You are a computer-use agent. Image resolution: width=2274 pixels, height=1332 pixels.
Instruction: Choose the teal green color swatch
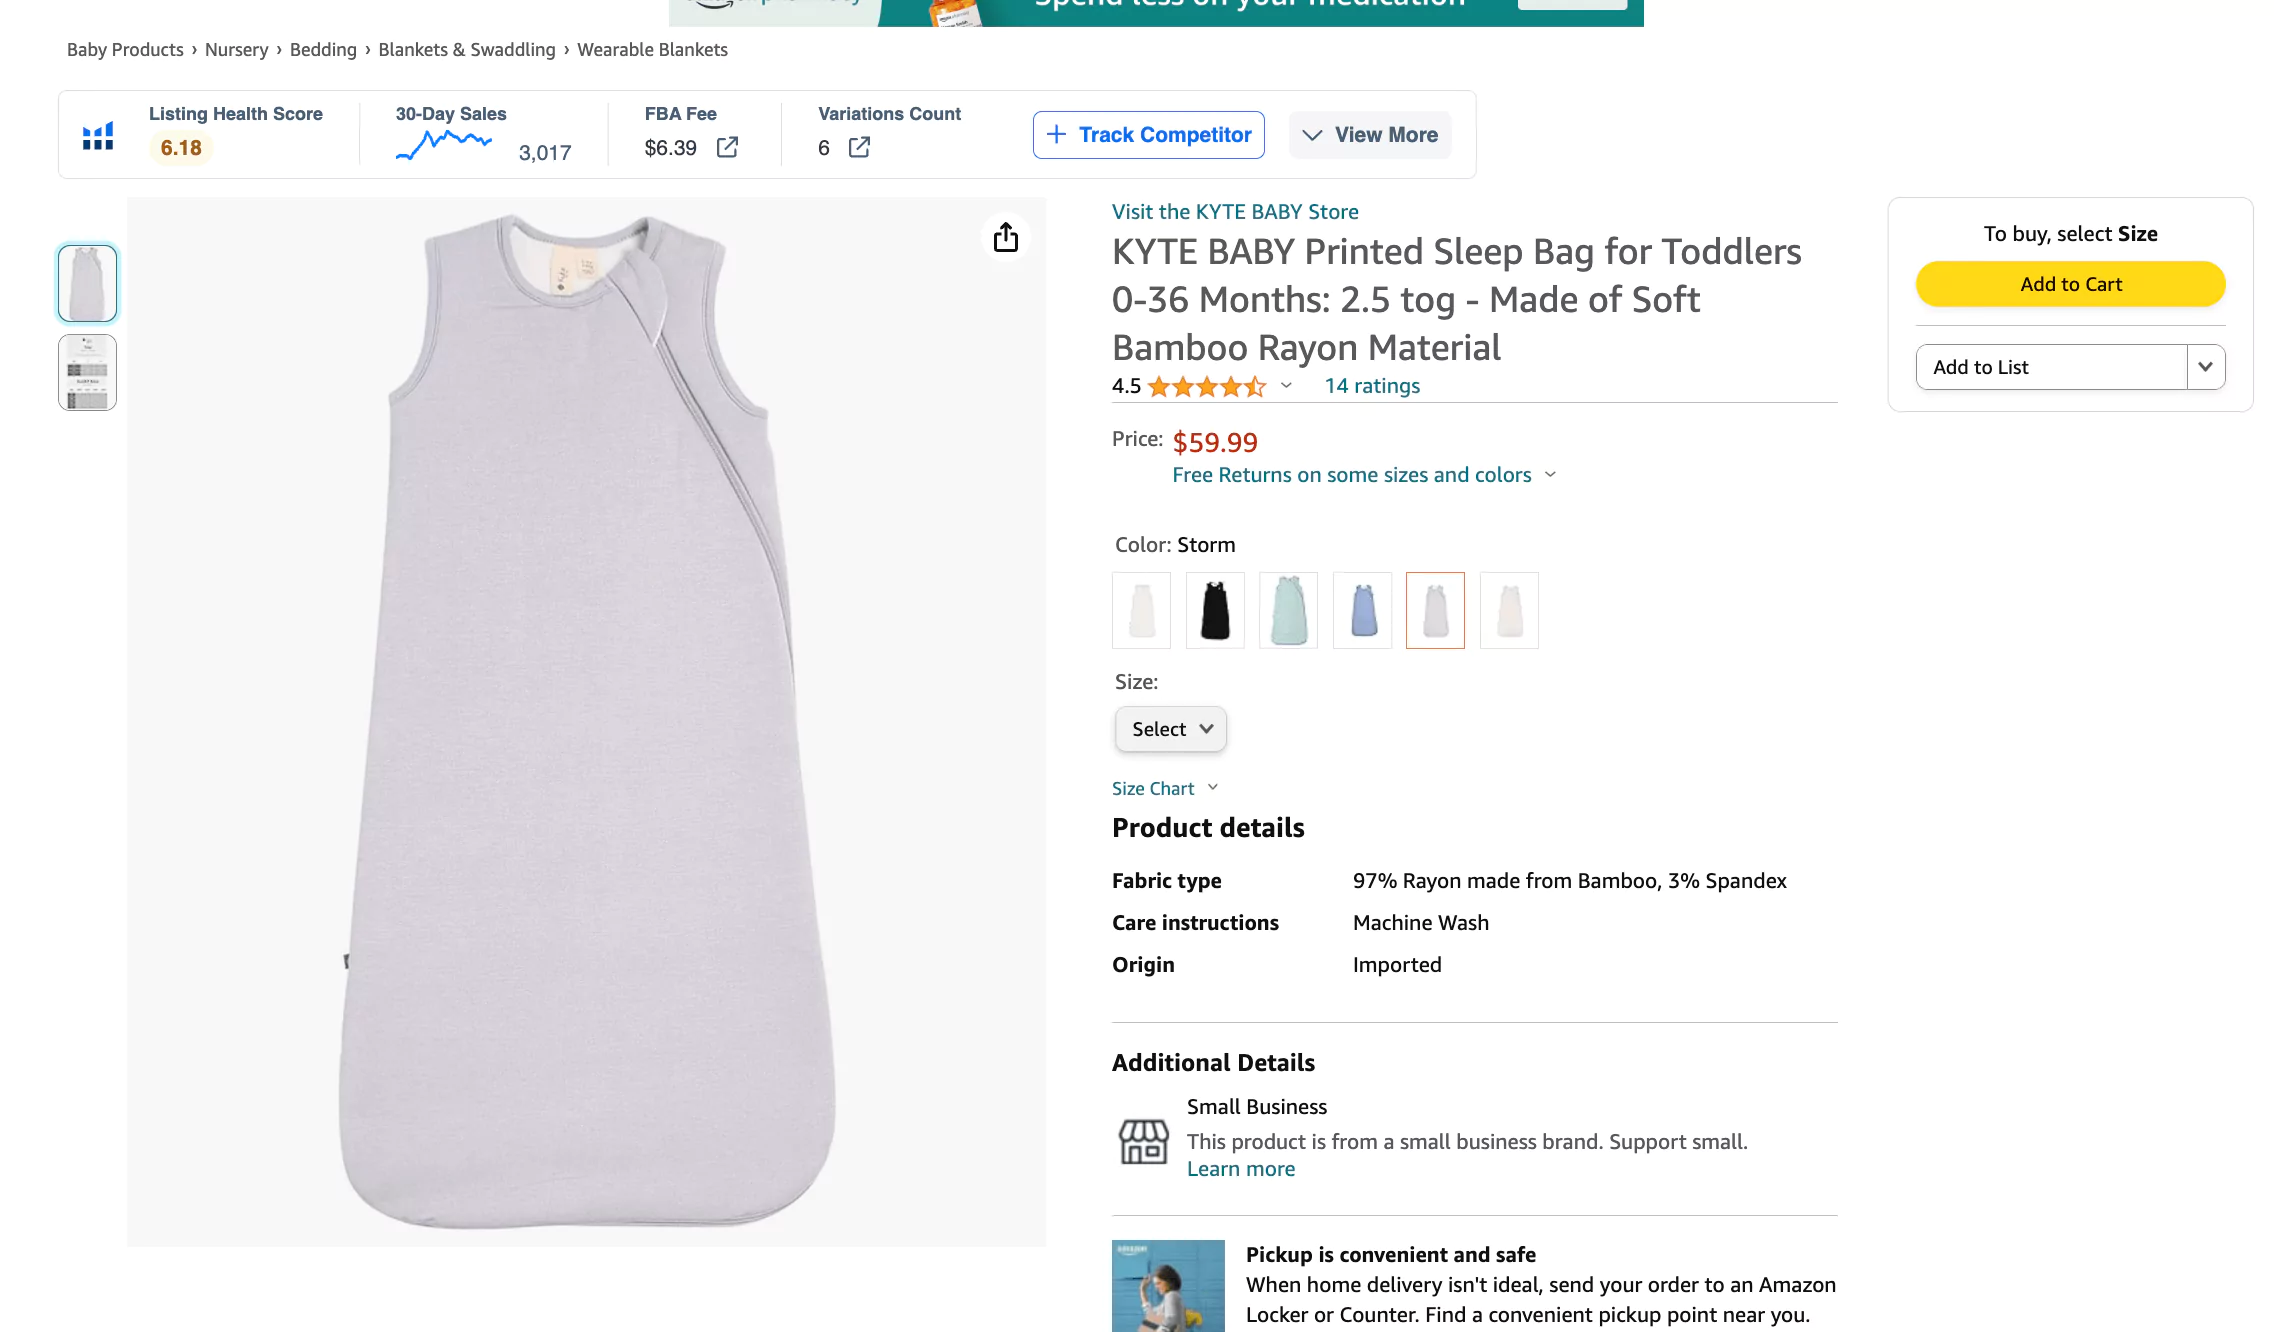click(x=1288, y=610)
